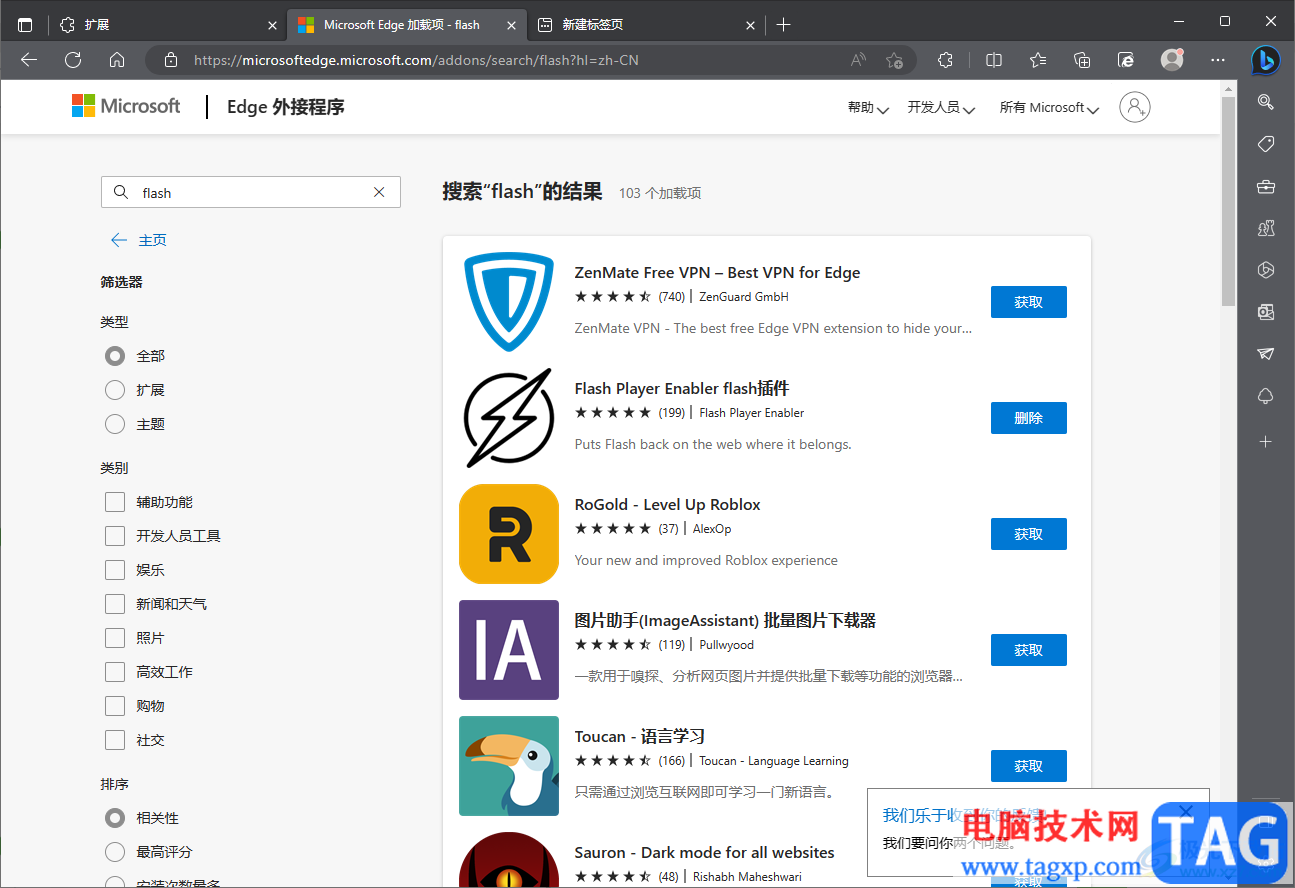Screen dimensions: 1295x888
Task: Open Settings and more ellipsis menu
Action: click(x=1217, y=60)
